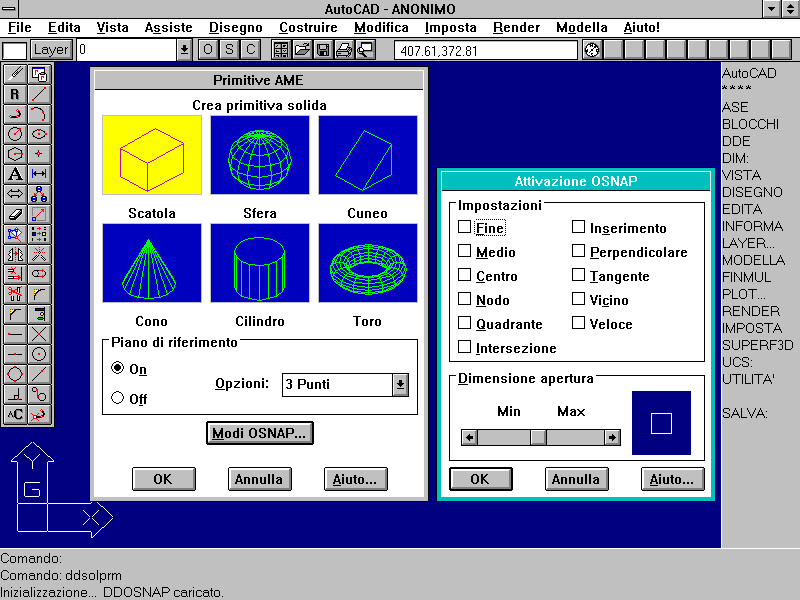Select the Circle drawing tool

tap(15, 134)
